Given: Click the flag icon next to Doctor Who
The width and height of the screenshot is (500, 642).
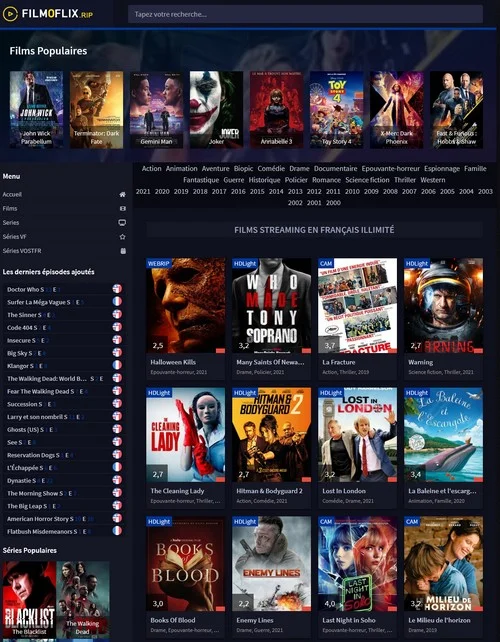Looking at the screenshot, I should pos(117,289).
